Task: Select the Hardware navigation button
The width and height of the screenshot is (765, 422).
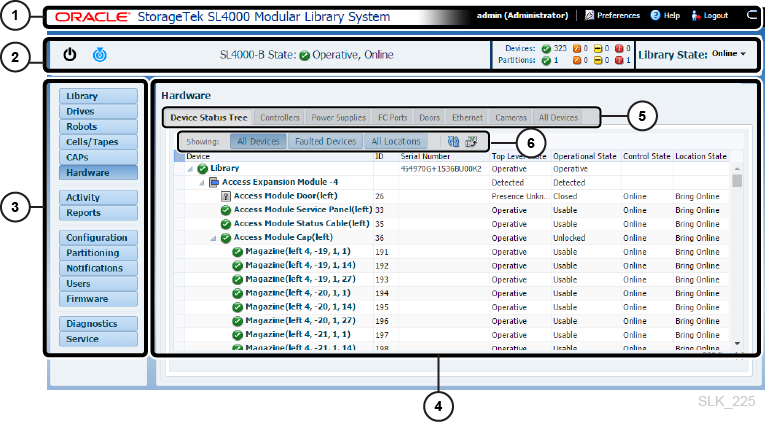Action: pos(98,173)
